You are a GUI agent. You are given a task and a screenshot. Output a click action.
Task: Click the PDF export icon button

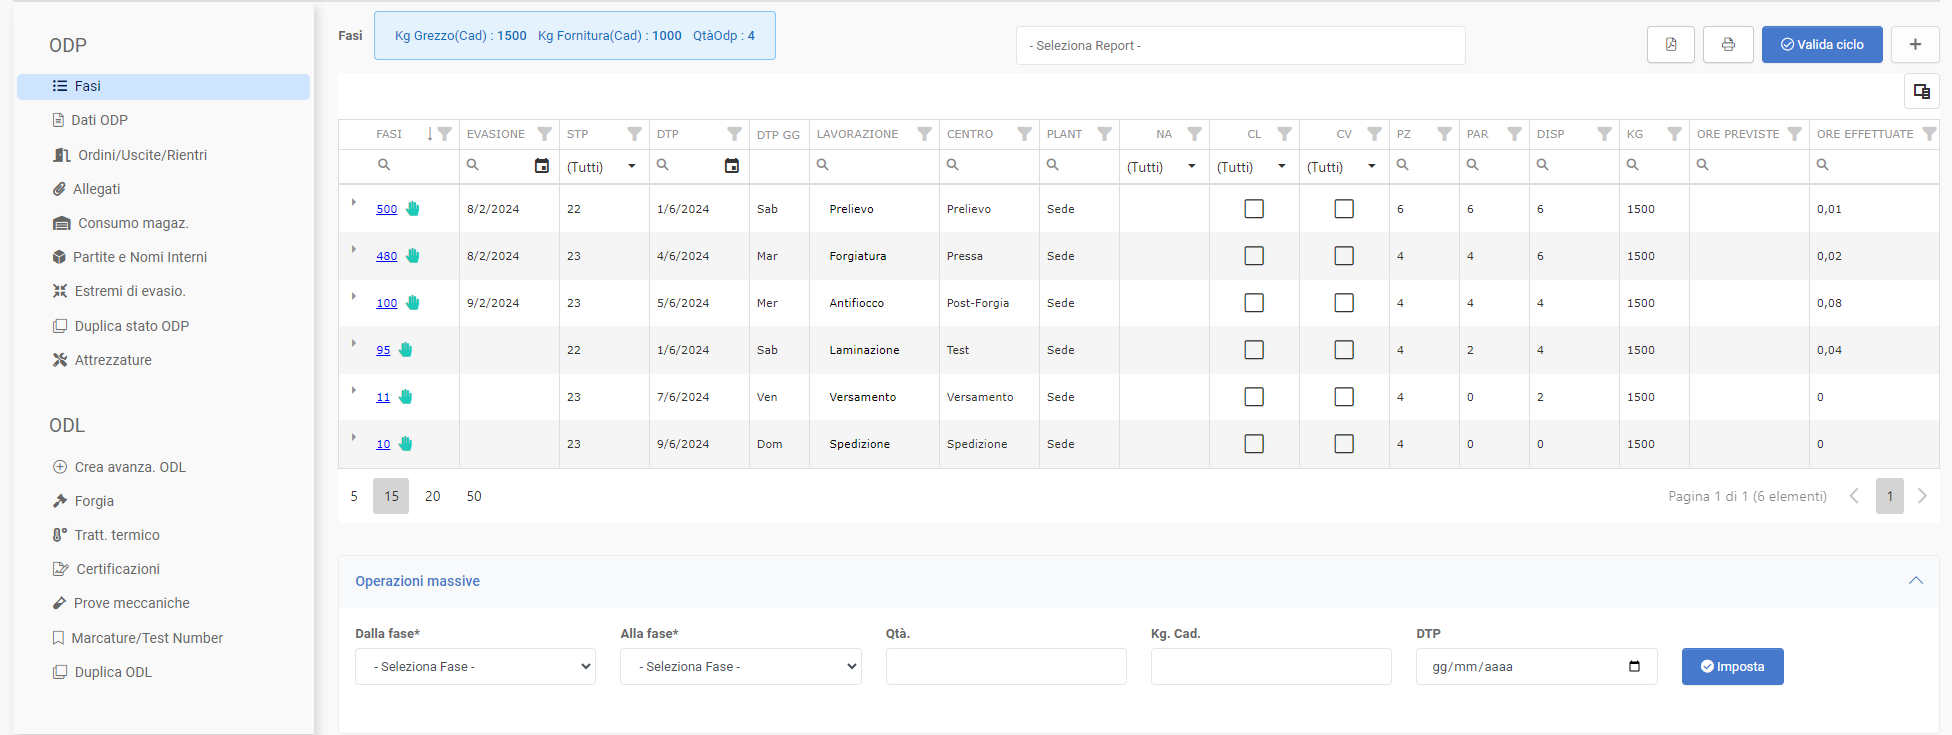pyautogui.click(x=1671, y=45)
